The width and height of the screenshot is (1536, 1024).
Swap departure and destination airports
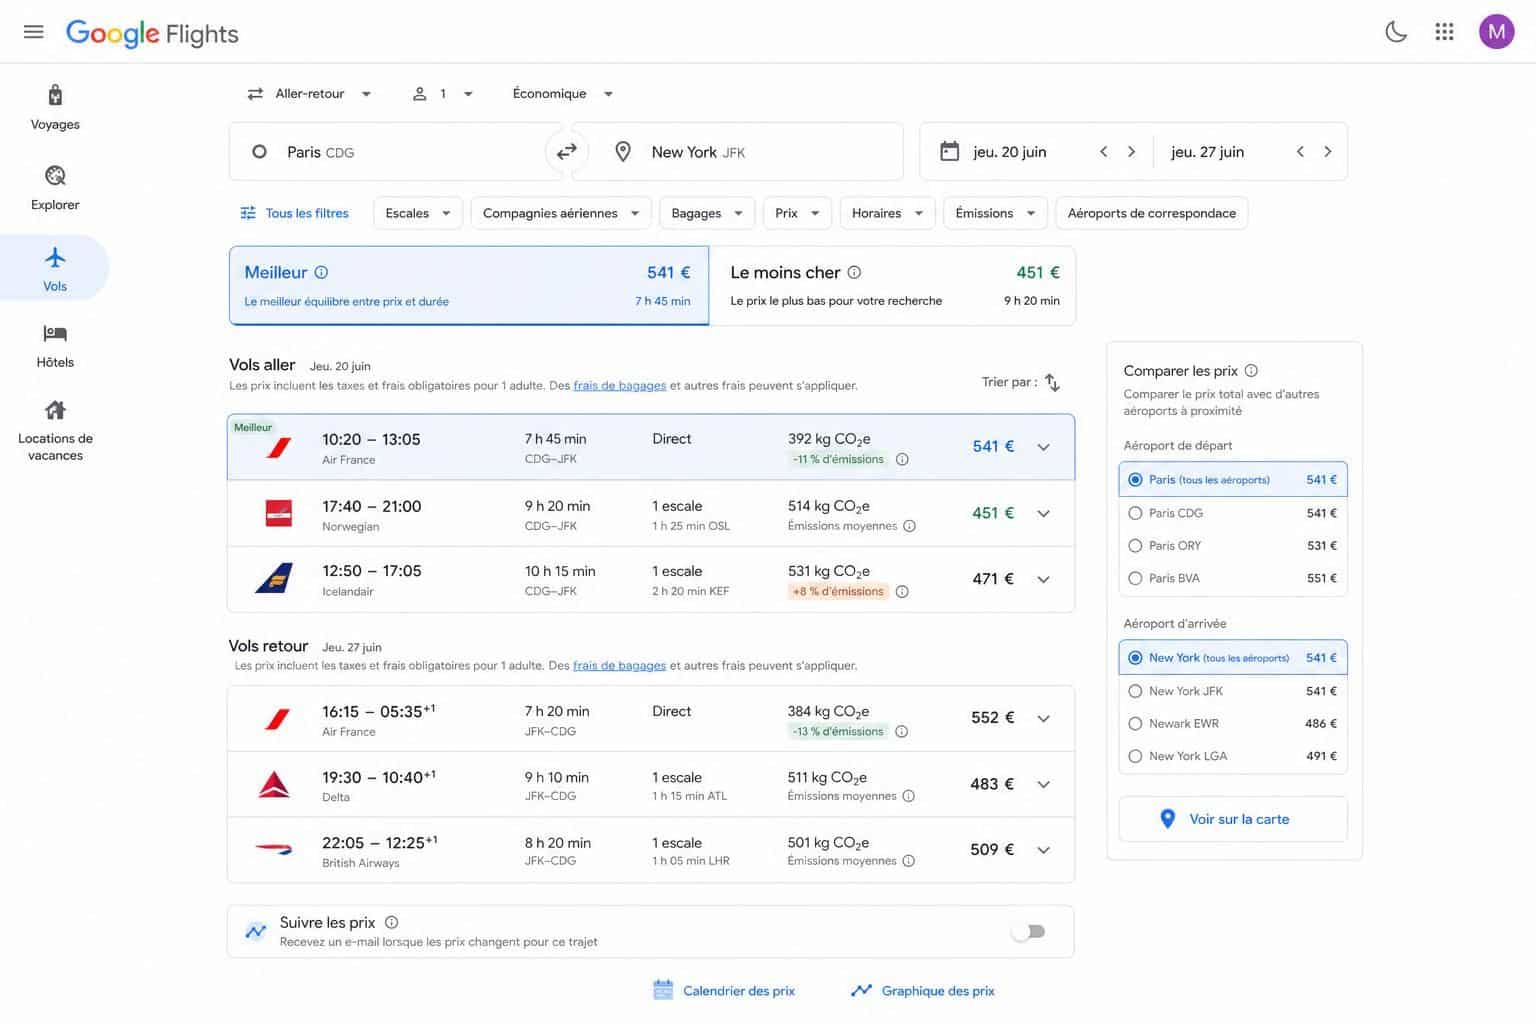tap(566, 152)
